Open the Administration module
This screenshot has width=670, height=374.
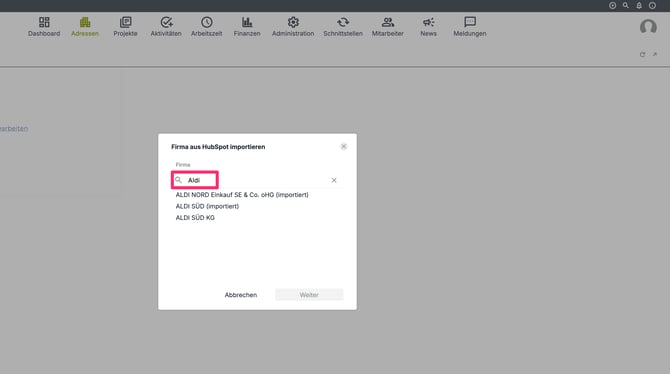pos(293,27)
